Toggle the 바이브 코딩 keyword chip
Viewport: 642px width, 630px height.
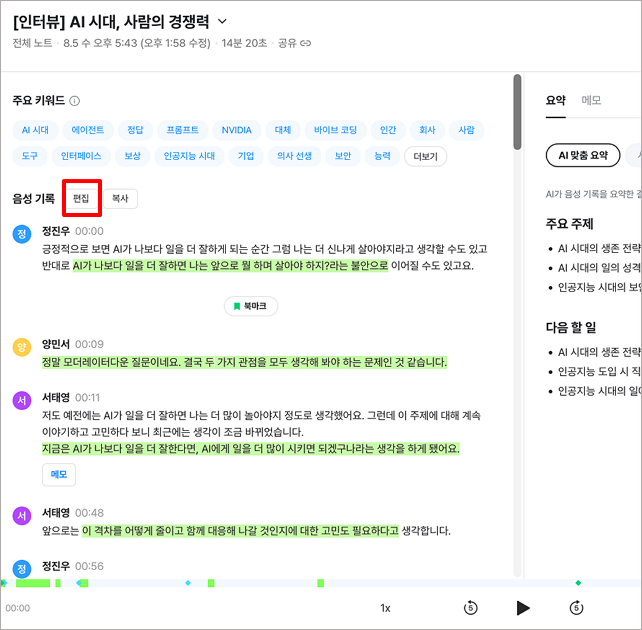(x=335, y=130)
